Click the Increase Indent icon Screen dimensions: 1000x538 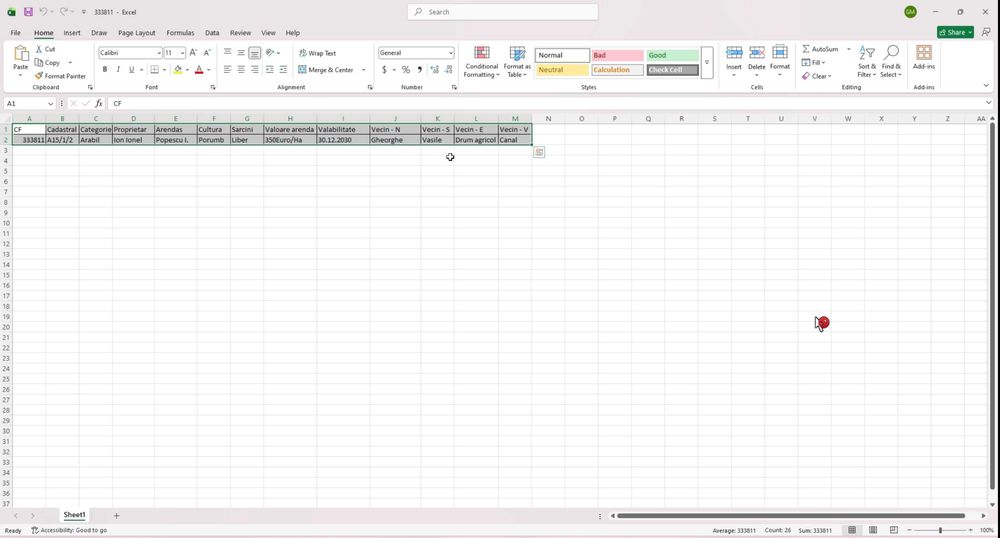(x=283, y=69)
